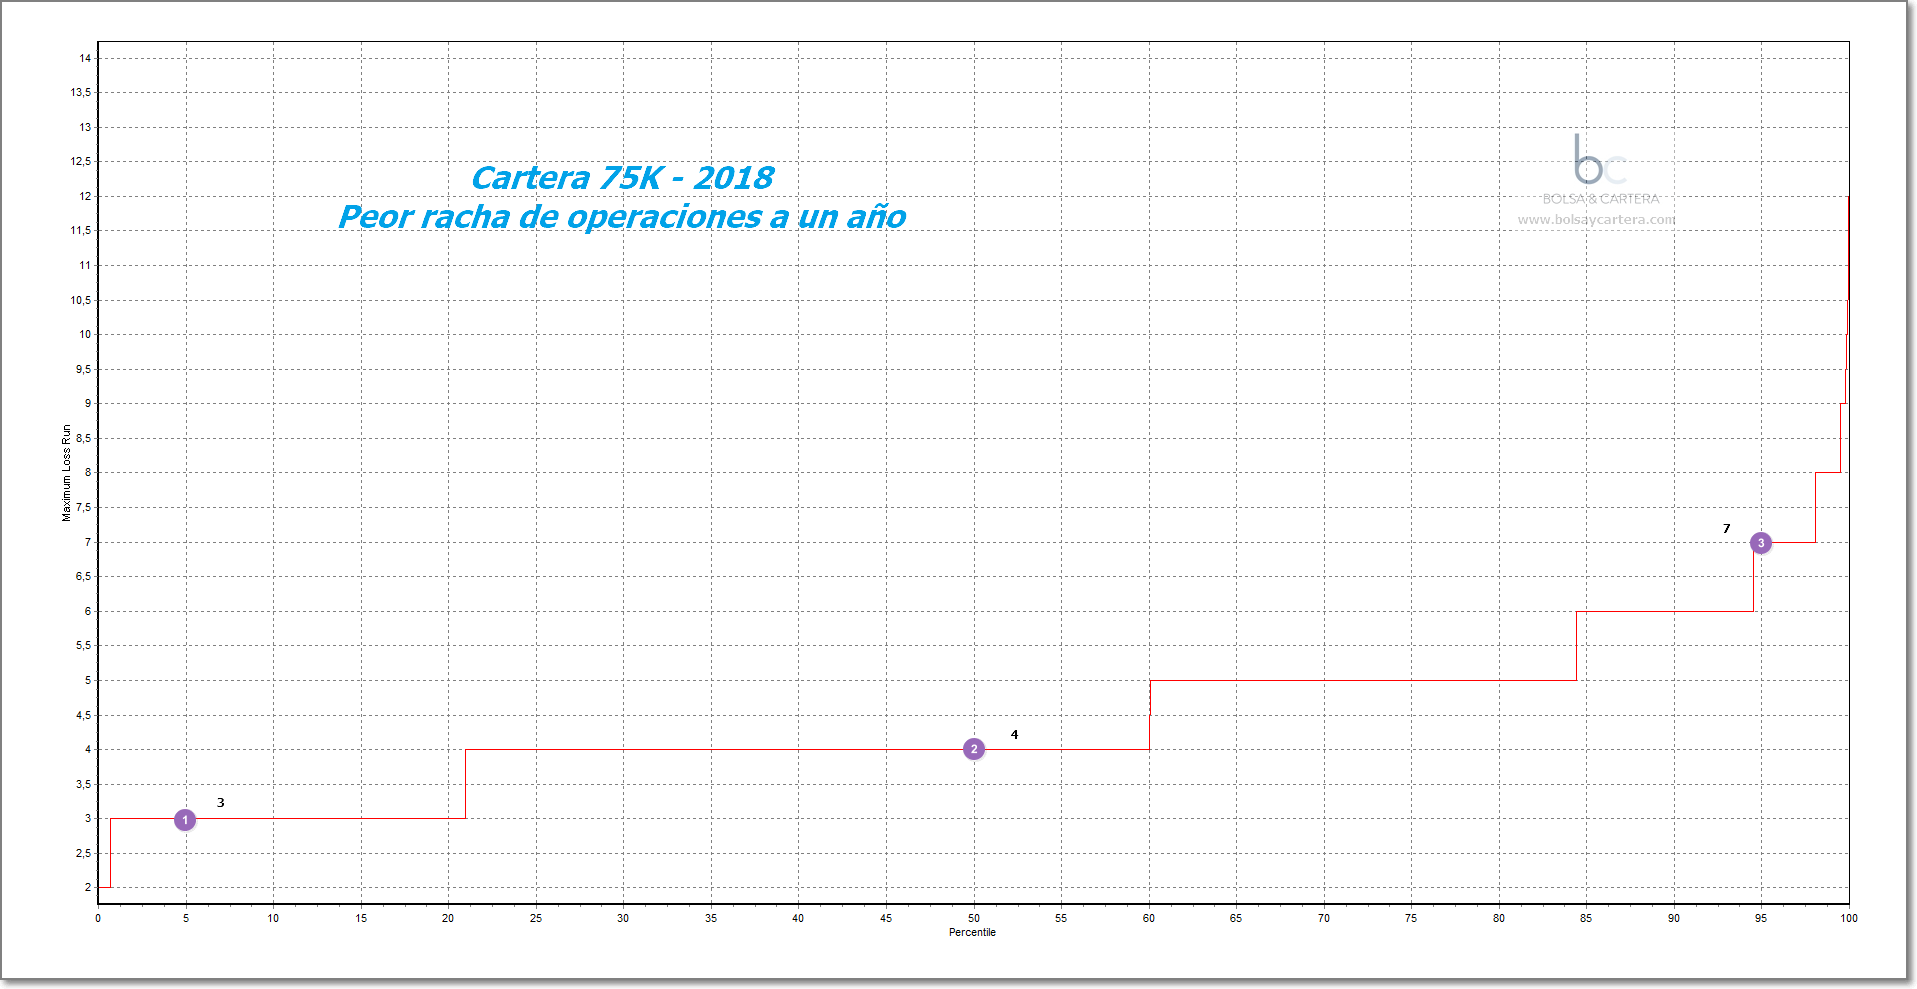This screenshot has width=1917, height=989.
Task: Pick the y-axis tick value 2,5
Action: coord(83,853)
